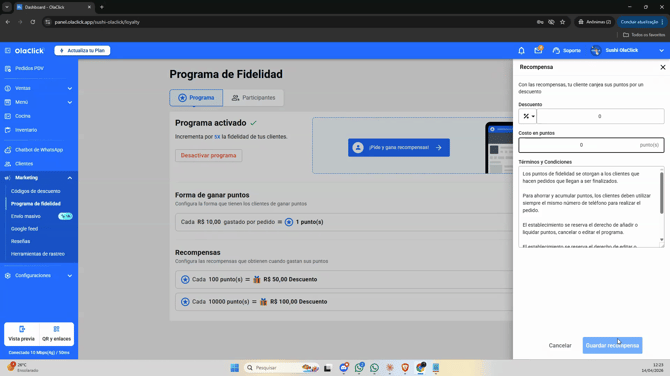
Task: Click star icon in 10000 punto(s) reward row
Action: (185, 302)
